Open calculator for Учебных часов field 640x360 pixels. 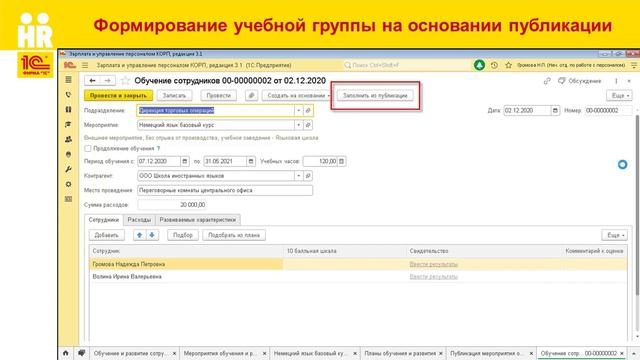(x=342, y=161)
